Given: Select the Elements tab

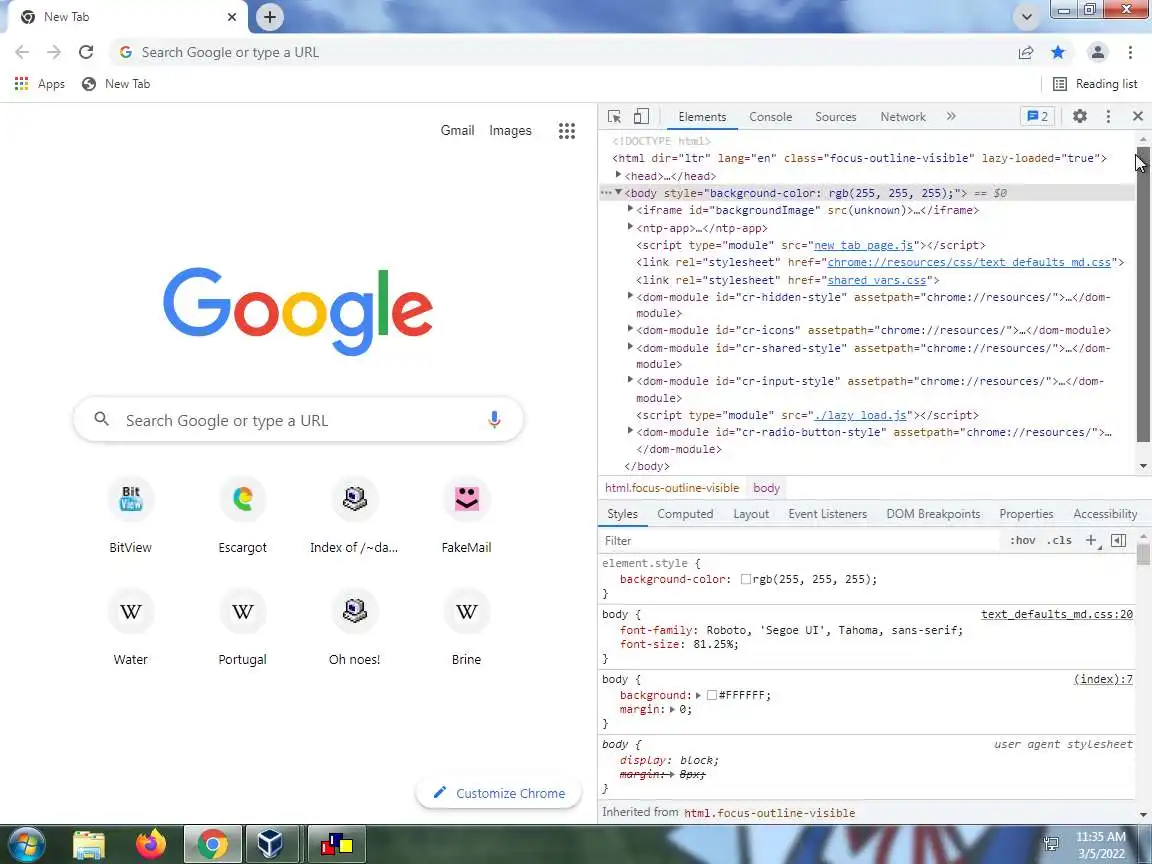Looking at the screenshot, I should coord(702,117).
